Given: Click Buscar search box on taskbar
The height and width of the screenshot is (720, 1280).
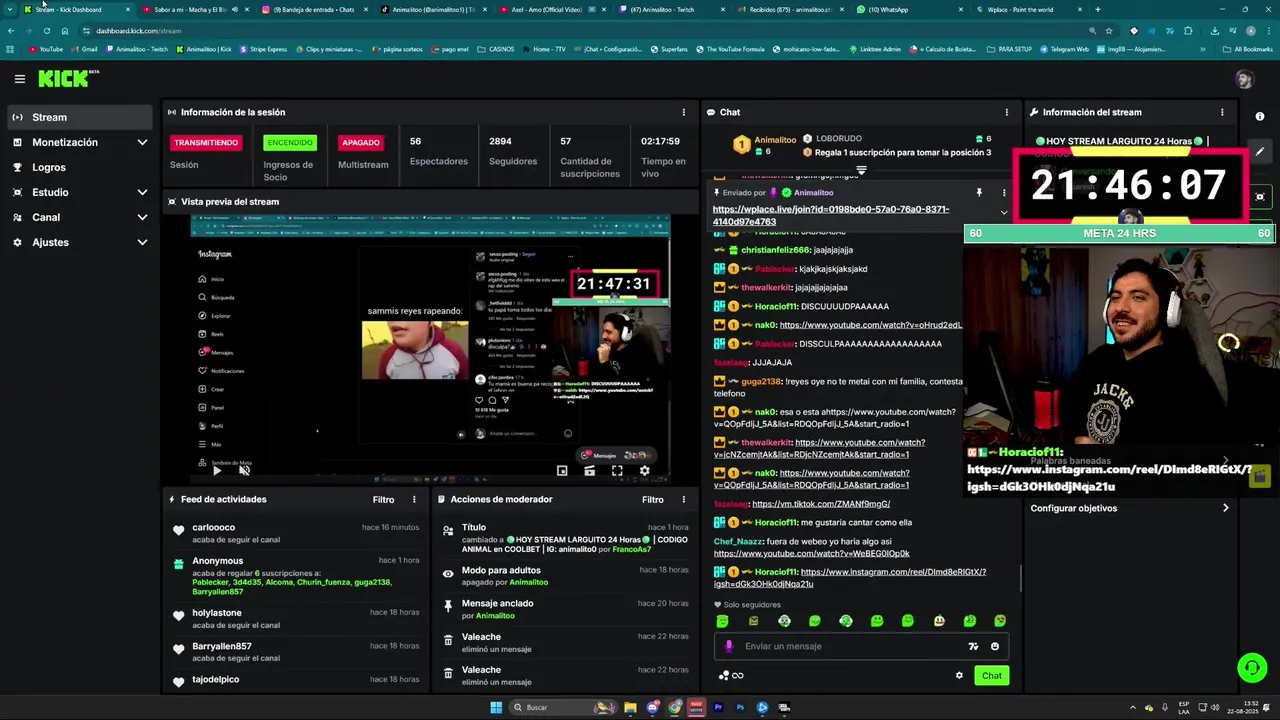Looking at the screenshot, I should tap(565, 707).
